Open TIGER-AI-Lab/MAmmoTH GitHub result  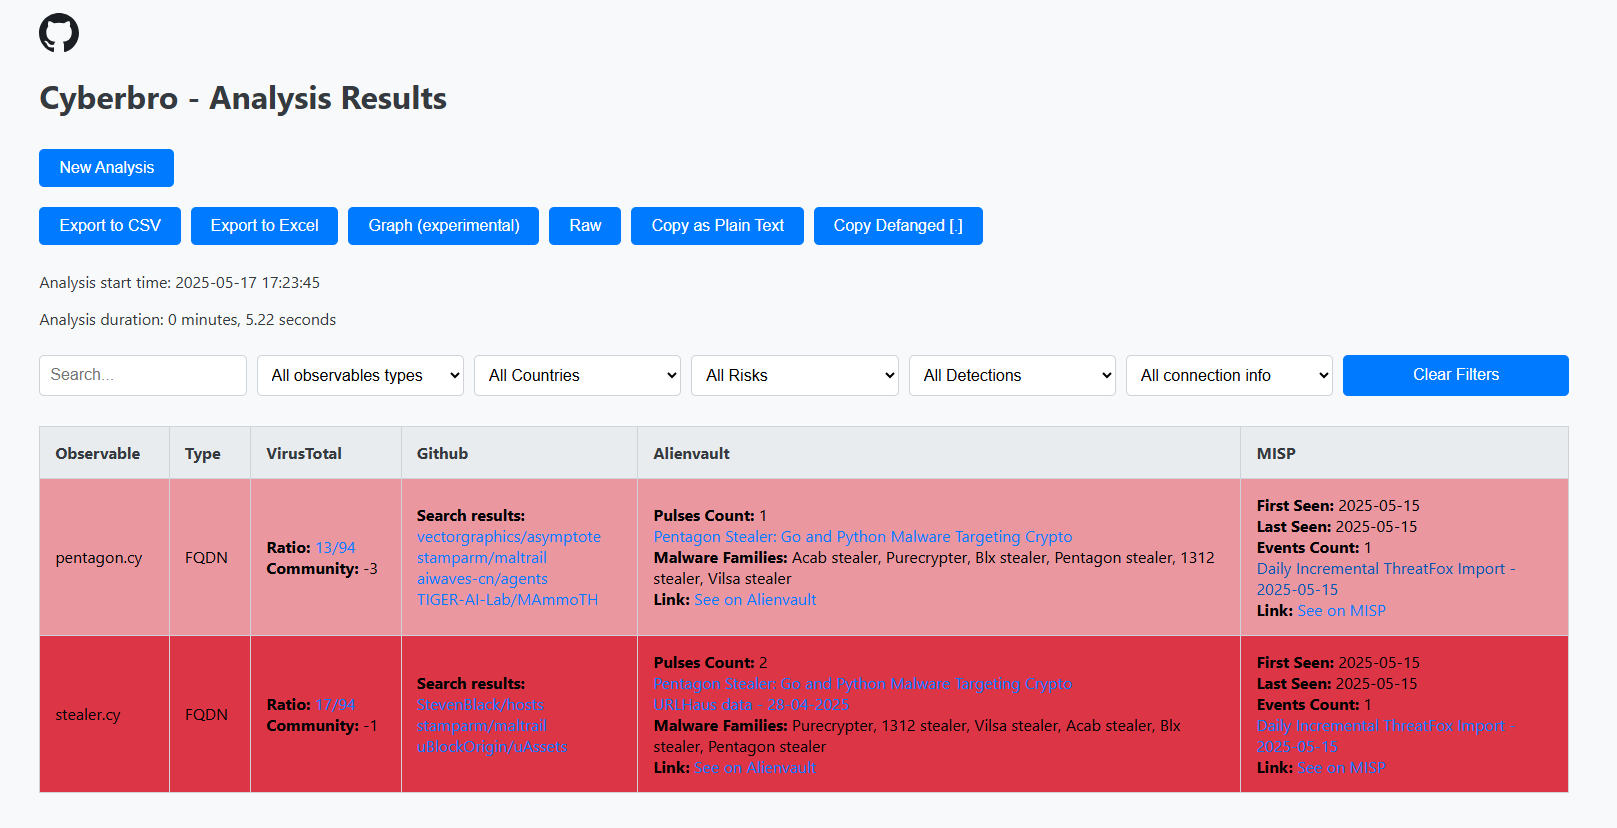(507, 600)
